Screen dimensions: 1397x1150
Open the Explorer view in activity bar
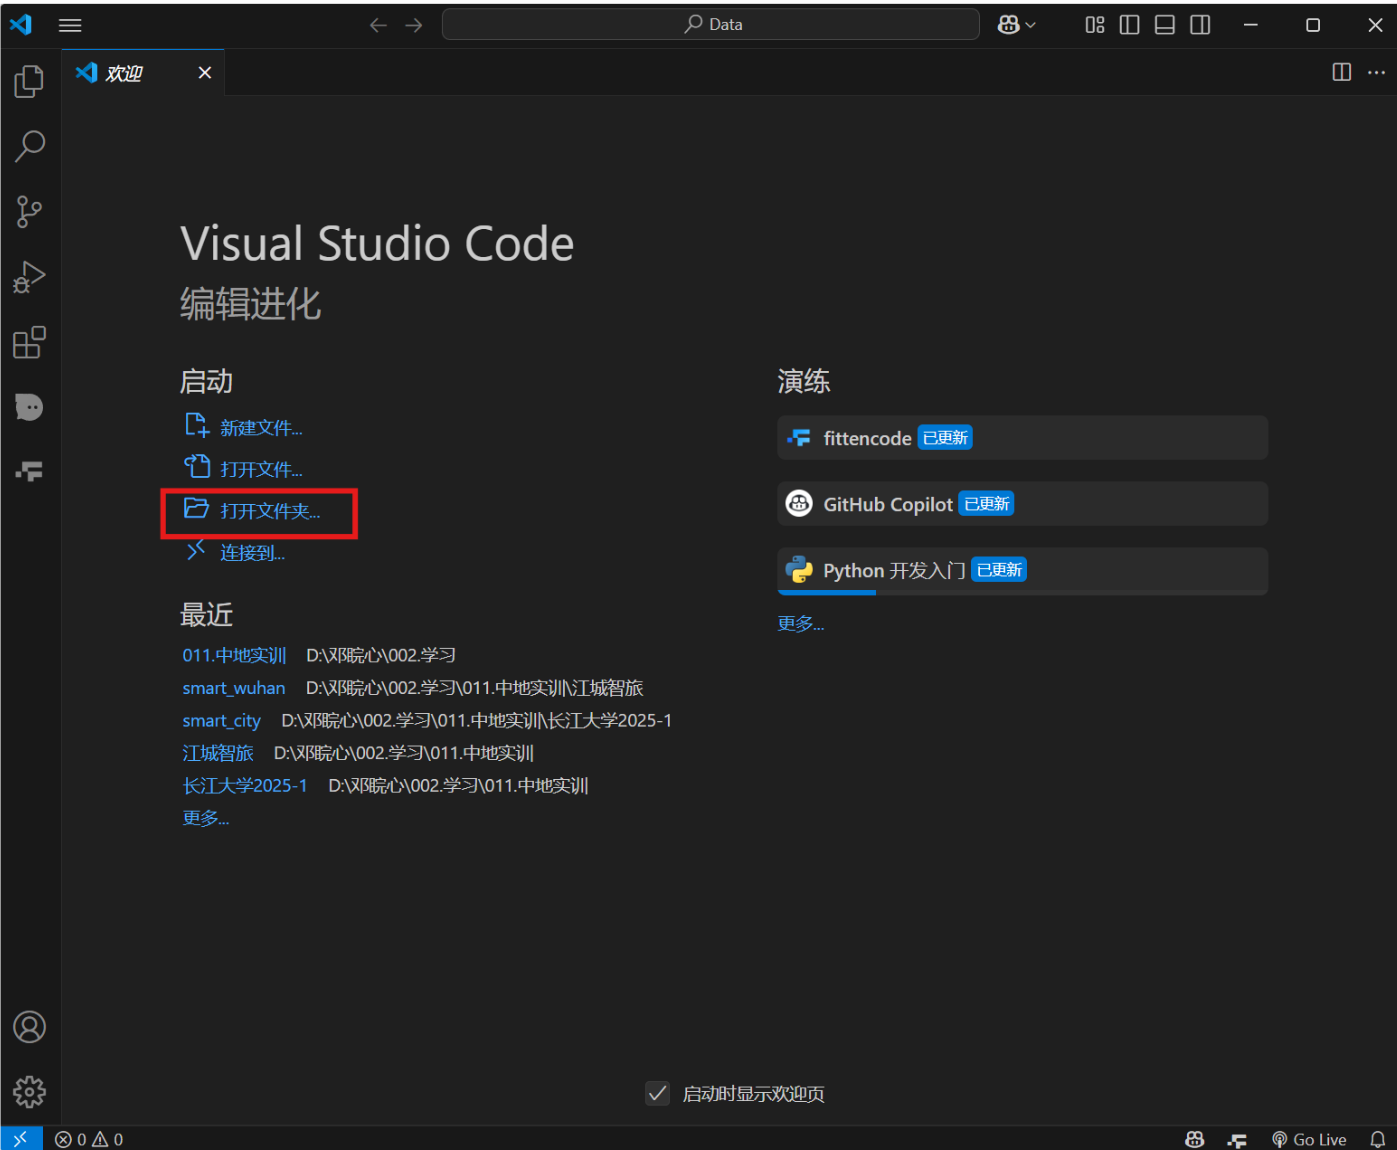click(30, 82)
